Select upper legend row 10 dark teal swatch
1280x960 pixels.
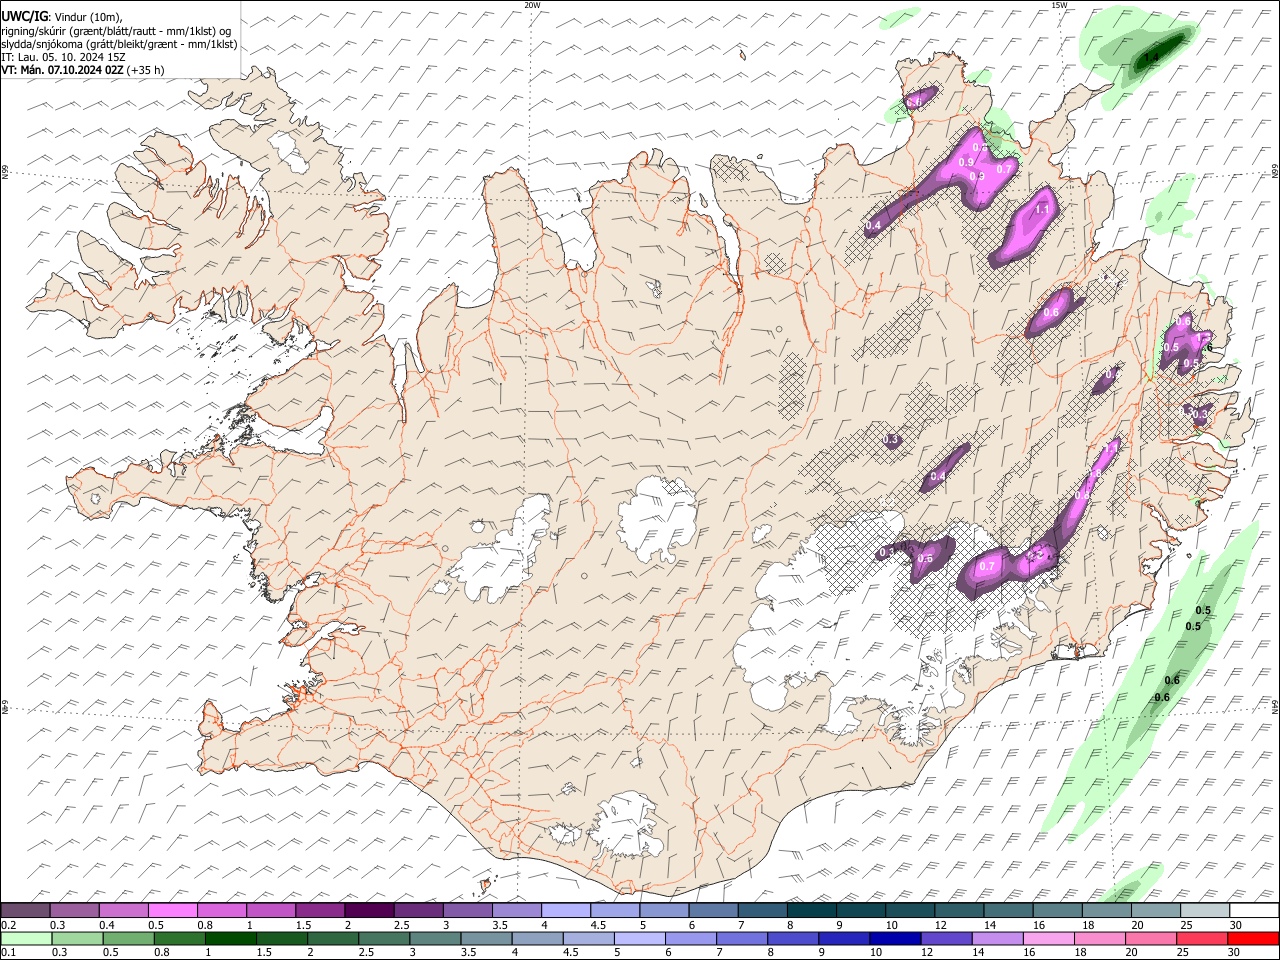pyautogui.click(x=912, y=911)
